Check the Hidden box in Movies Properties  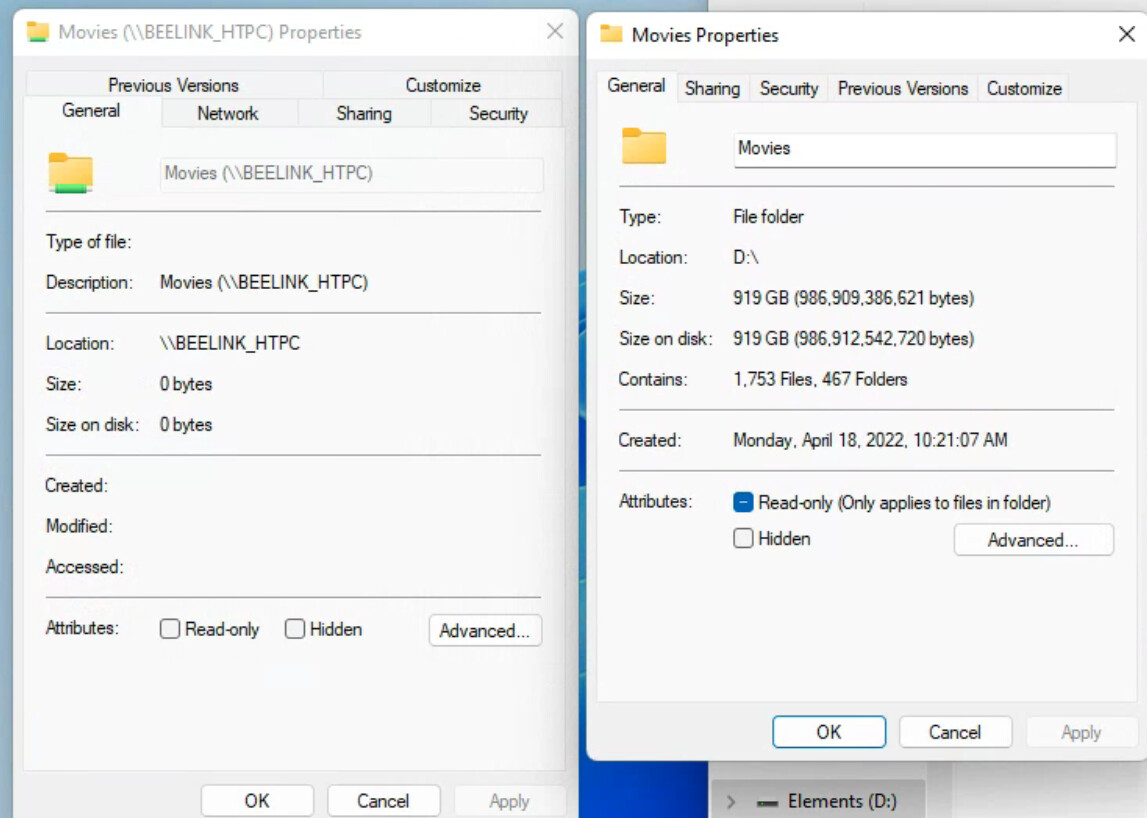point(743,538)
